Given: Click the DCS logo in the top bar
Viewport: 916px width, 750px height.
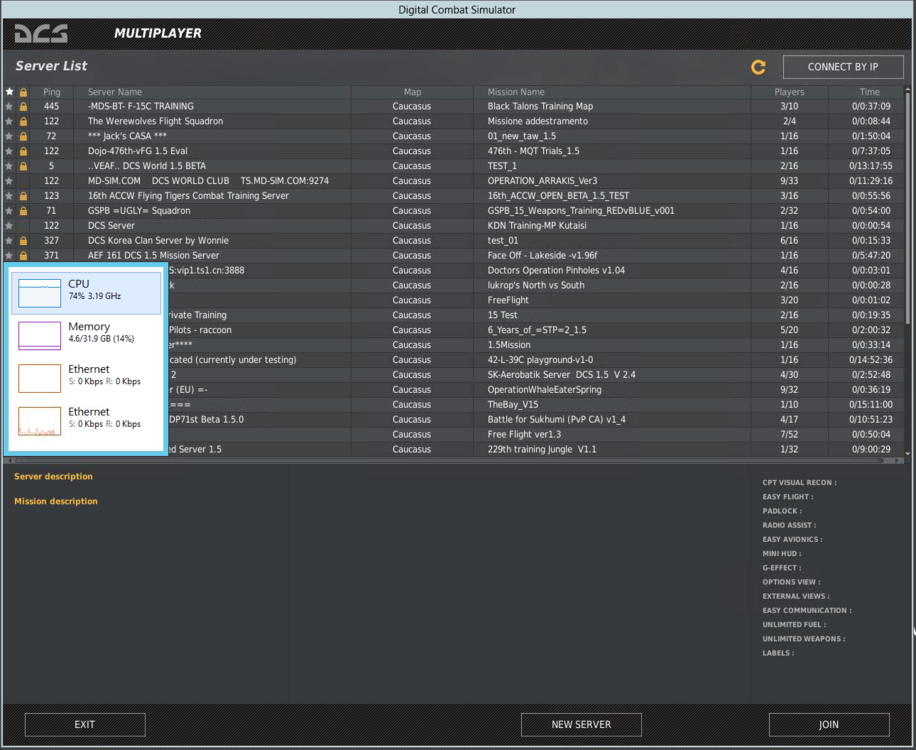Looking at the screenshot, I should pos(40,32).
